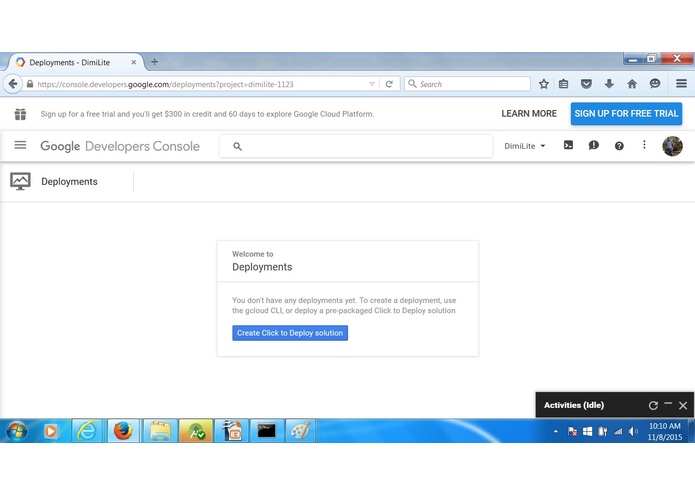Open the media player taskbar icon
Image resolution: width=695 pixels, height=494 pixels.
point(51,431)
